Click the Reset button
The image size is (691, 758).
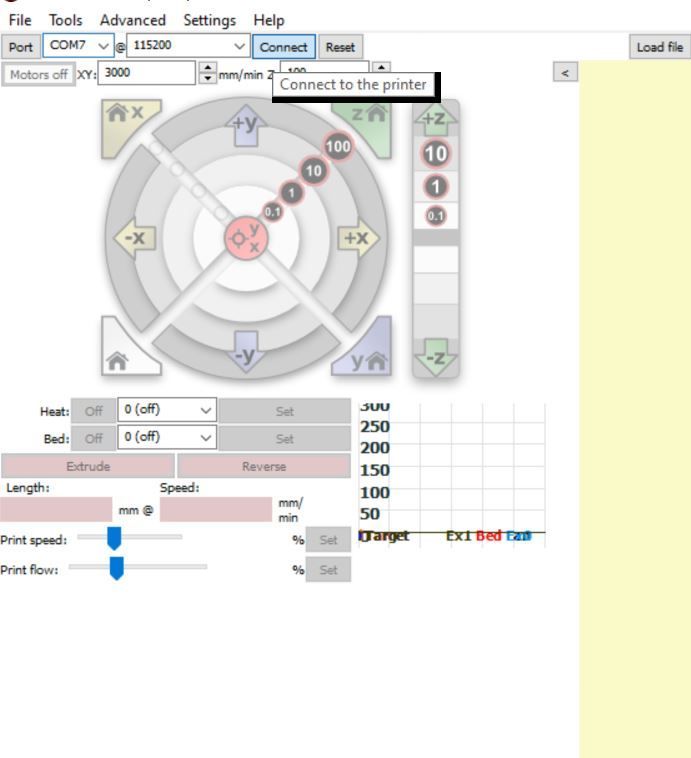click(x=340, y=47)
